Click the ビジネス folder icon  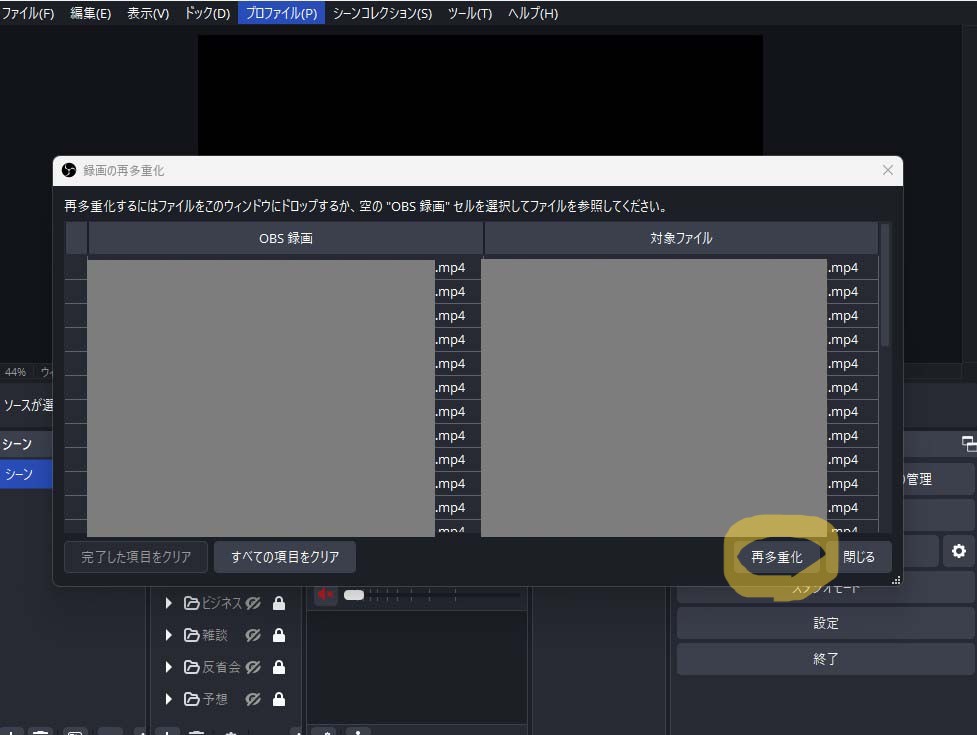(191, 603)
